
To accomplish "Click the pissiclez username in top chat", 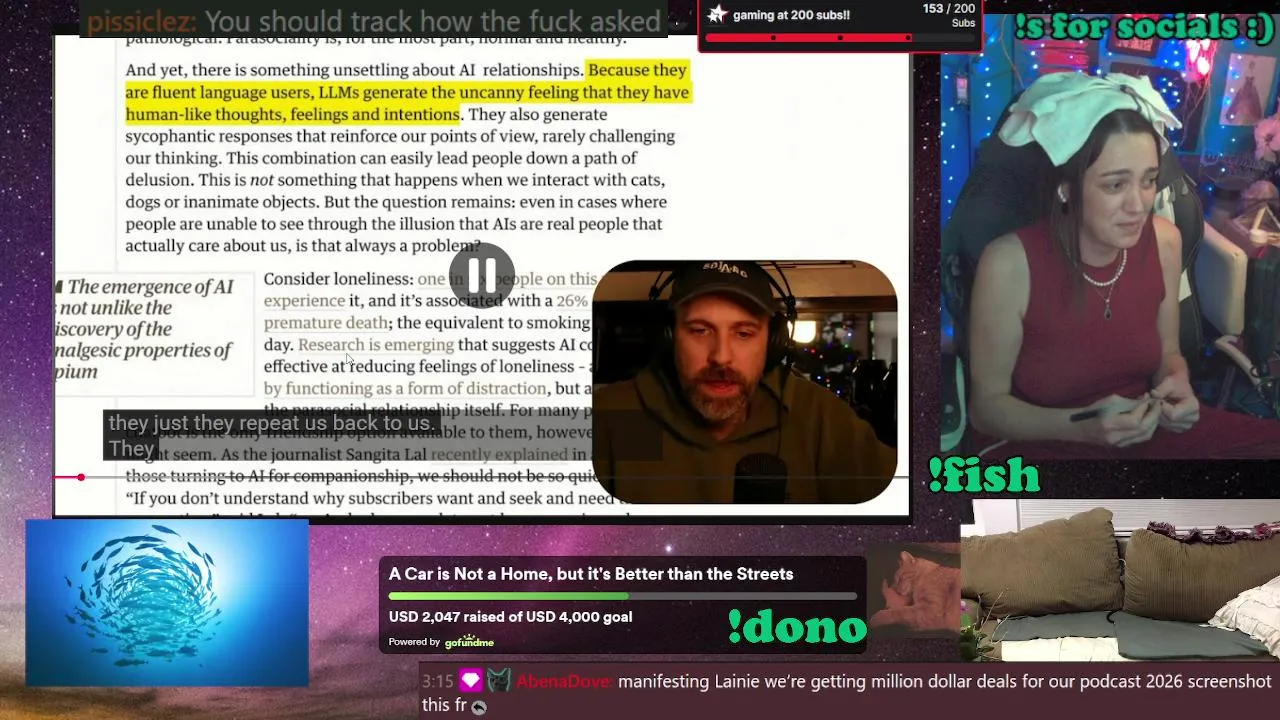I will click(141, 21).
